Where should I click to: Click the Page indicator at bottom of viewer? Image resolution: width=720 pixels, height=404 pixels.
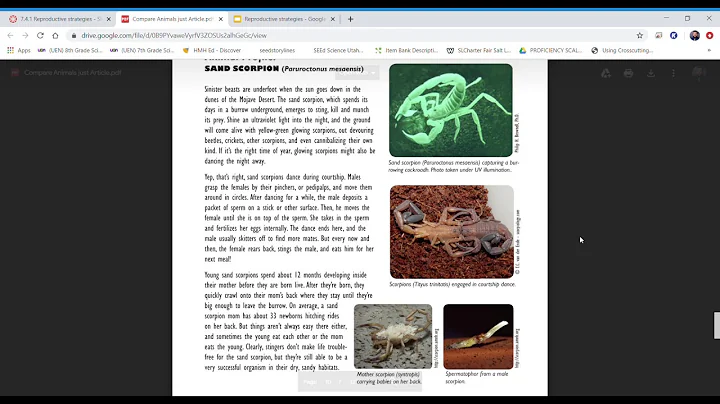[360, 382]
